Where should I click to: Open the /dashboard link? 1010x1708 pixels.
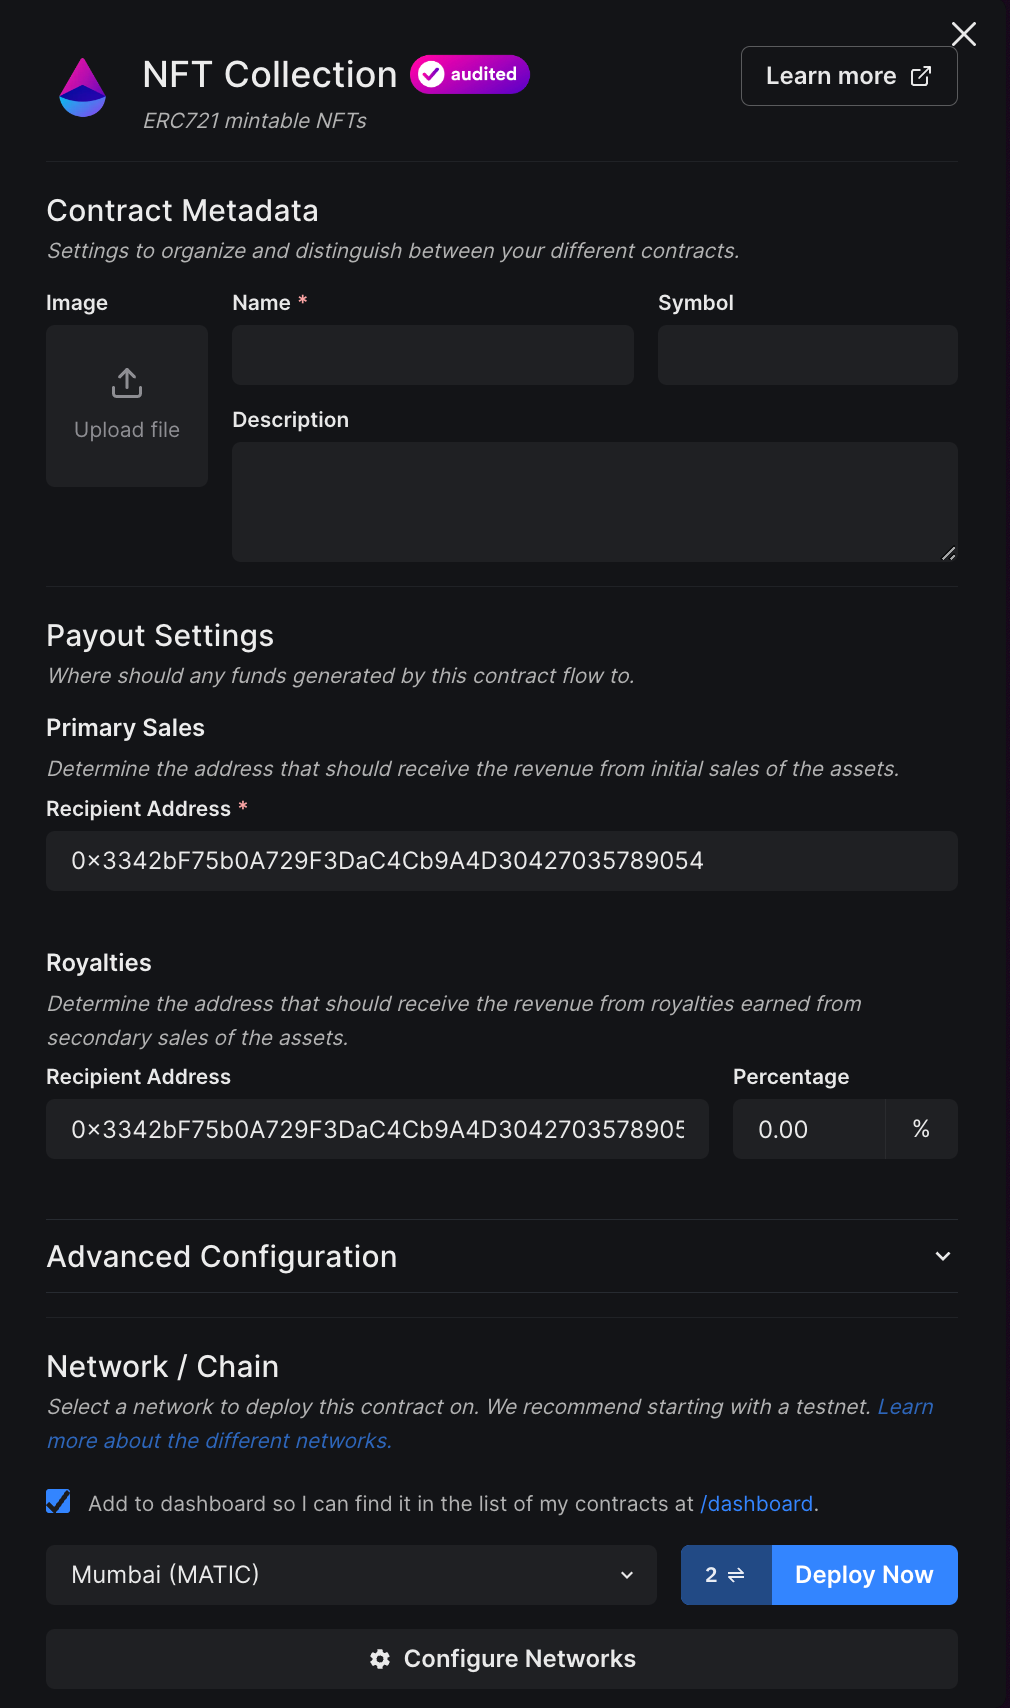pyautogui.click(x=756, y=1503)
